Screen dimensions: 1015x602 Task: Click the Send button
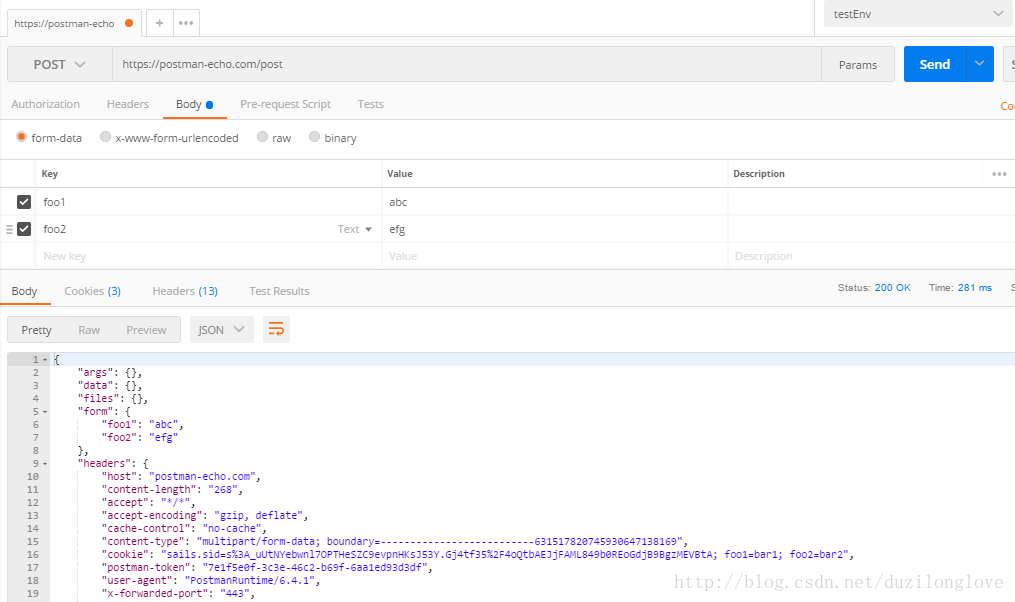click(x=934, y=64)
